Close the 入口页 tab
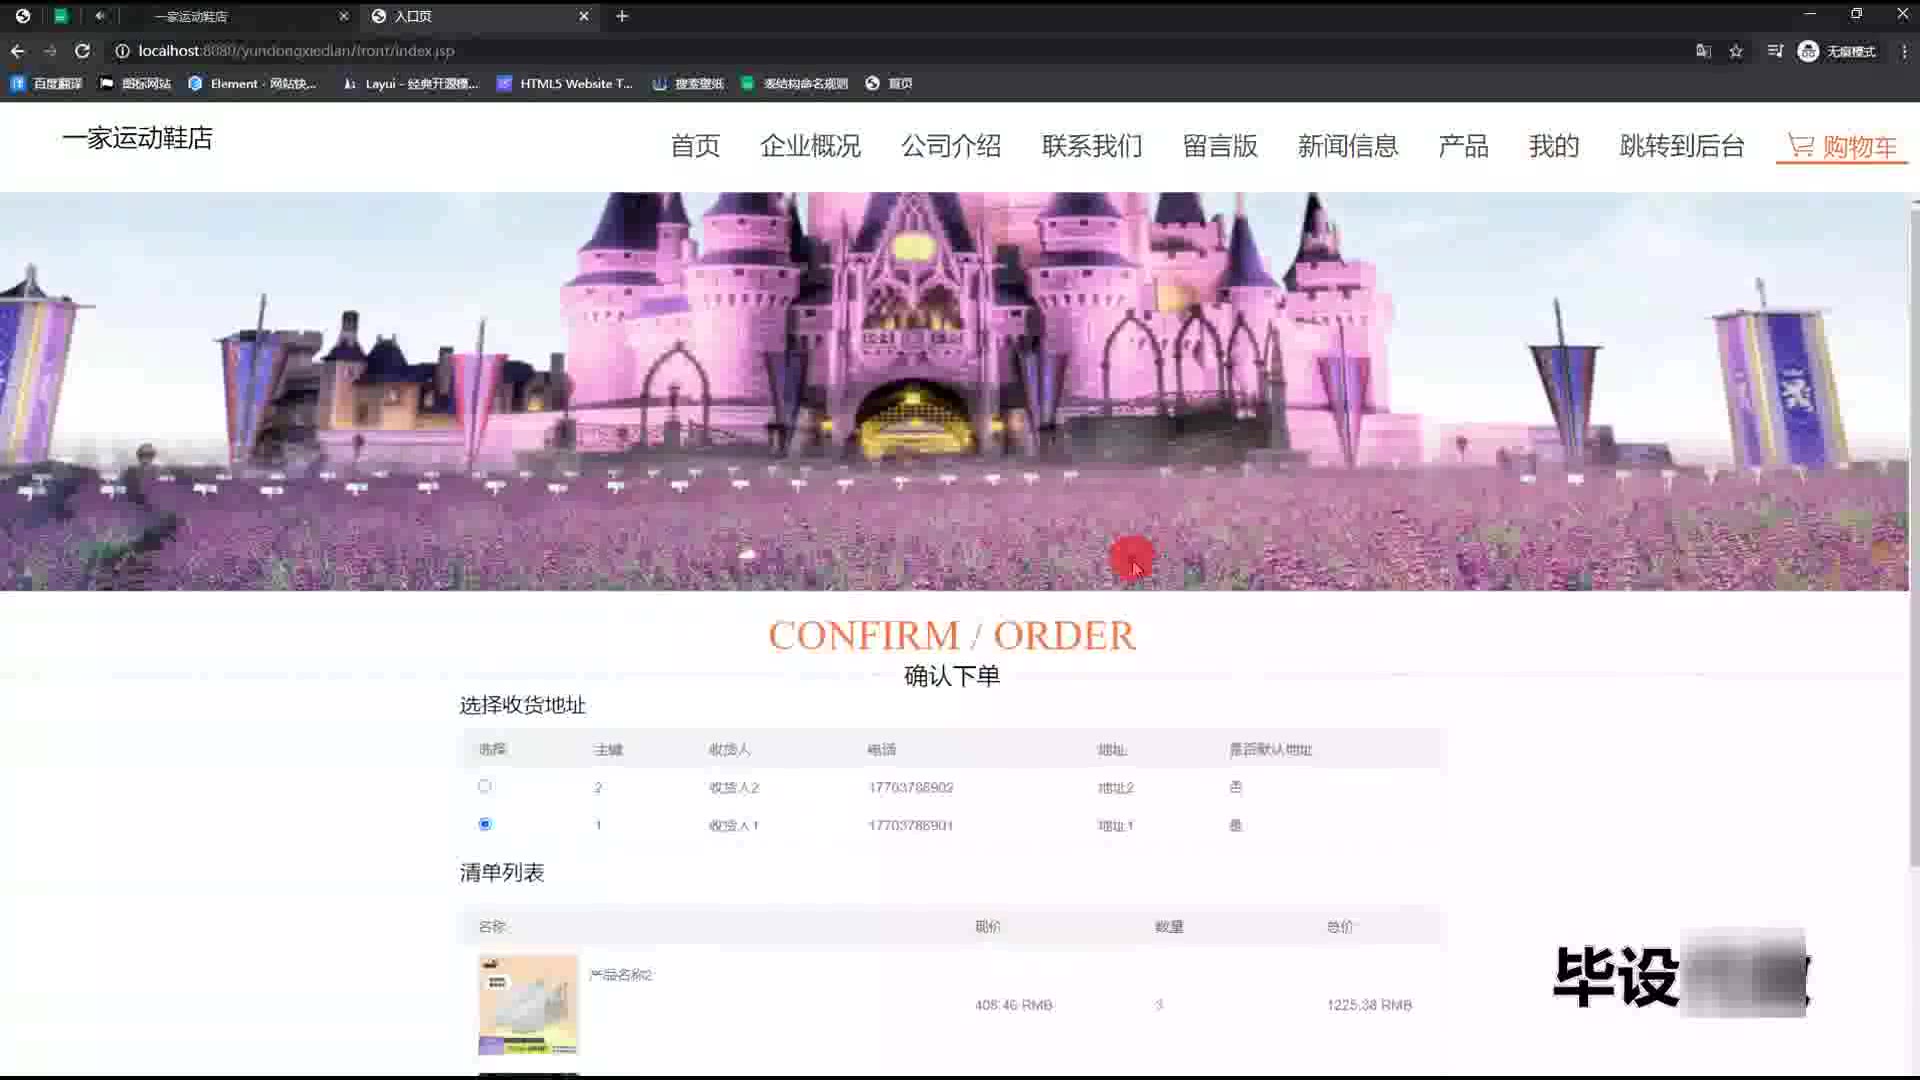Image resolution: width=1920 pixels, height=1080 pixels. coord(584,16)
